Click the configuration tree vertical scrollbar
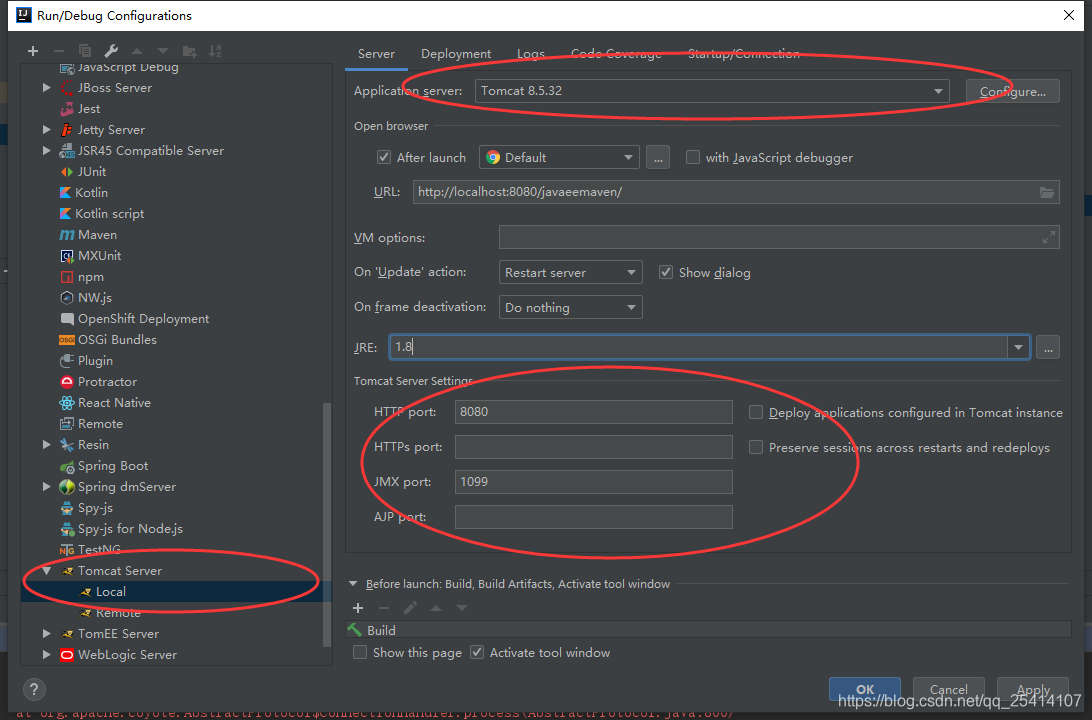The image size is (1092, 720). coord(327,526)
